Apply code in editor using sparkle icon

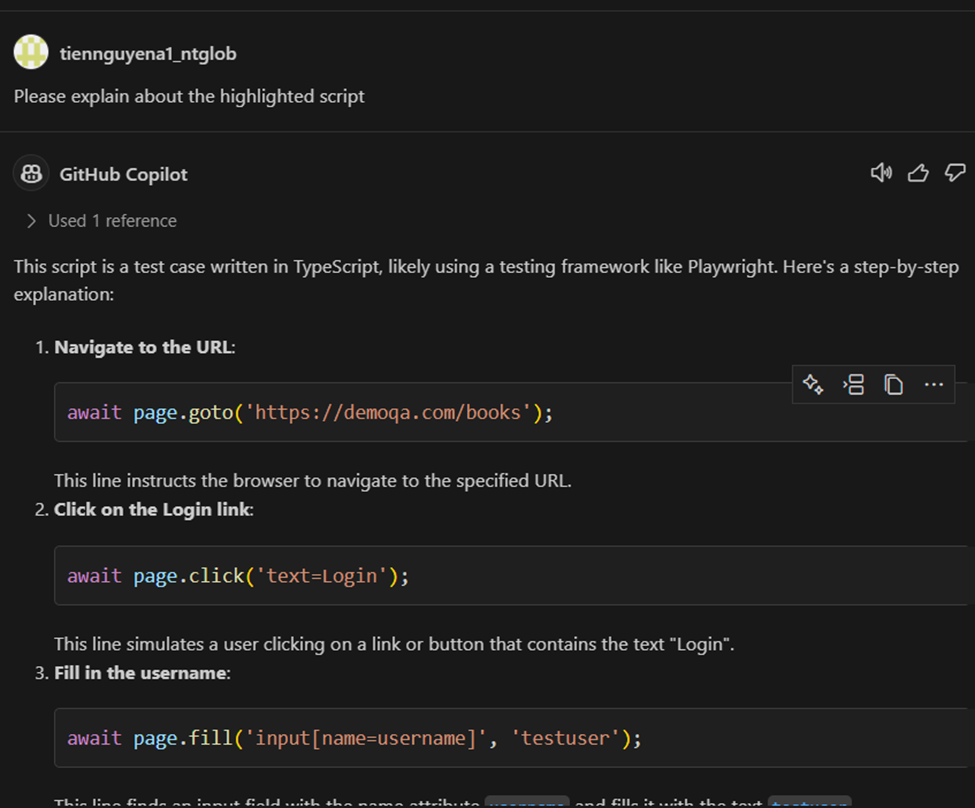(x=813, y=385)
